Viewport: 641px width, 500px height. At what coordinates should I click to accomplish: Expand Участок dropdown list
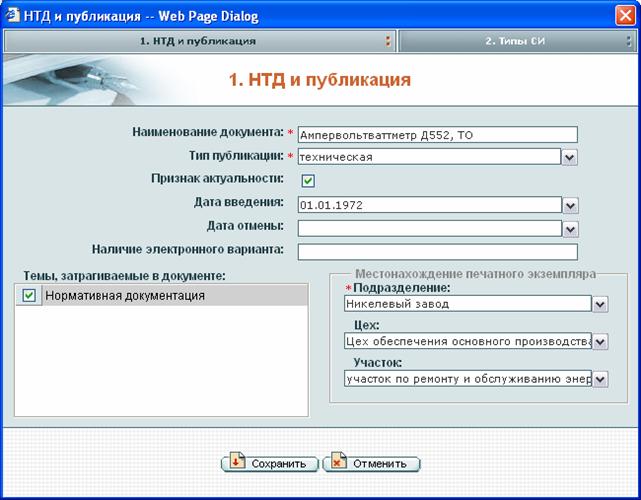[600, 379]
